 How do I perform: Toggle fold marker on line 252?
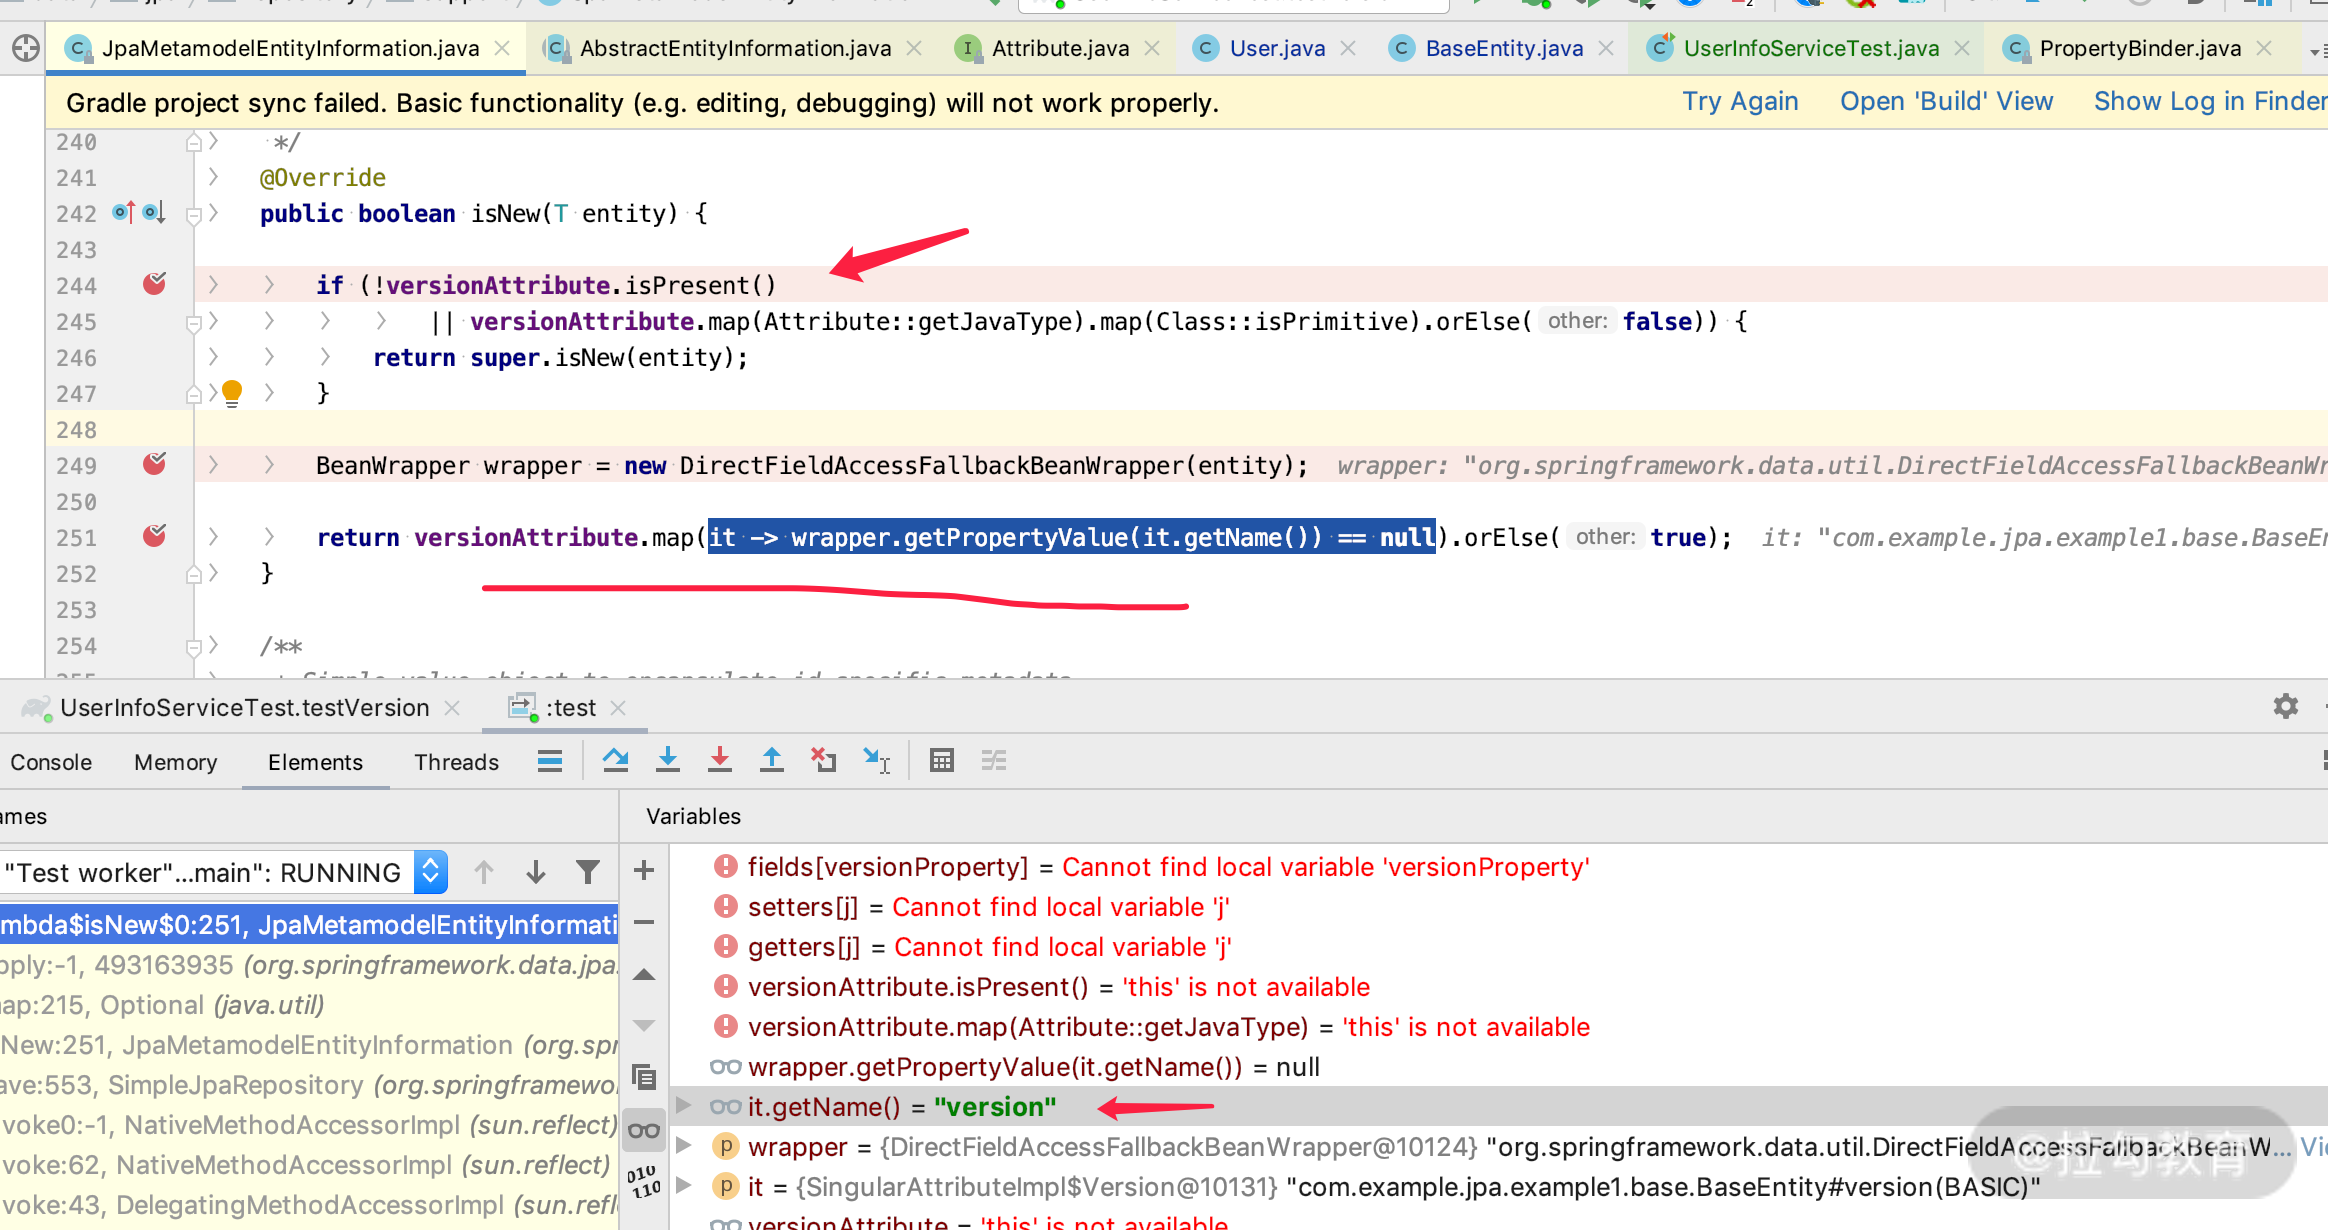pos(194,574)
